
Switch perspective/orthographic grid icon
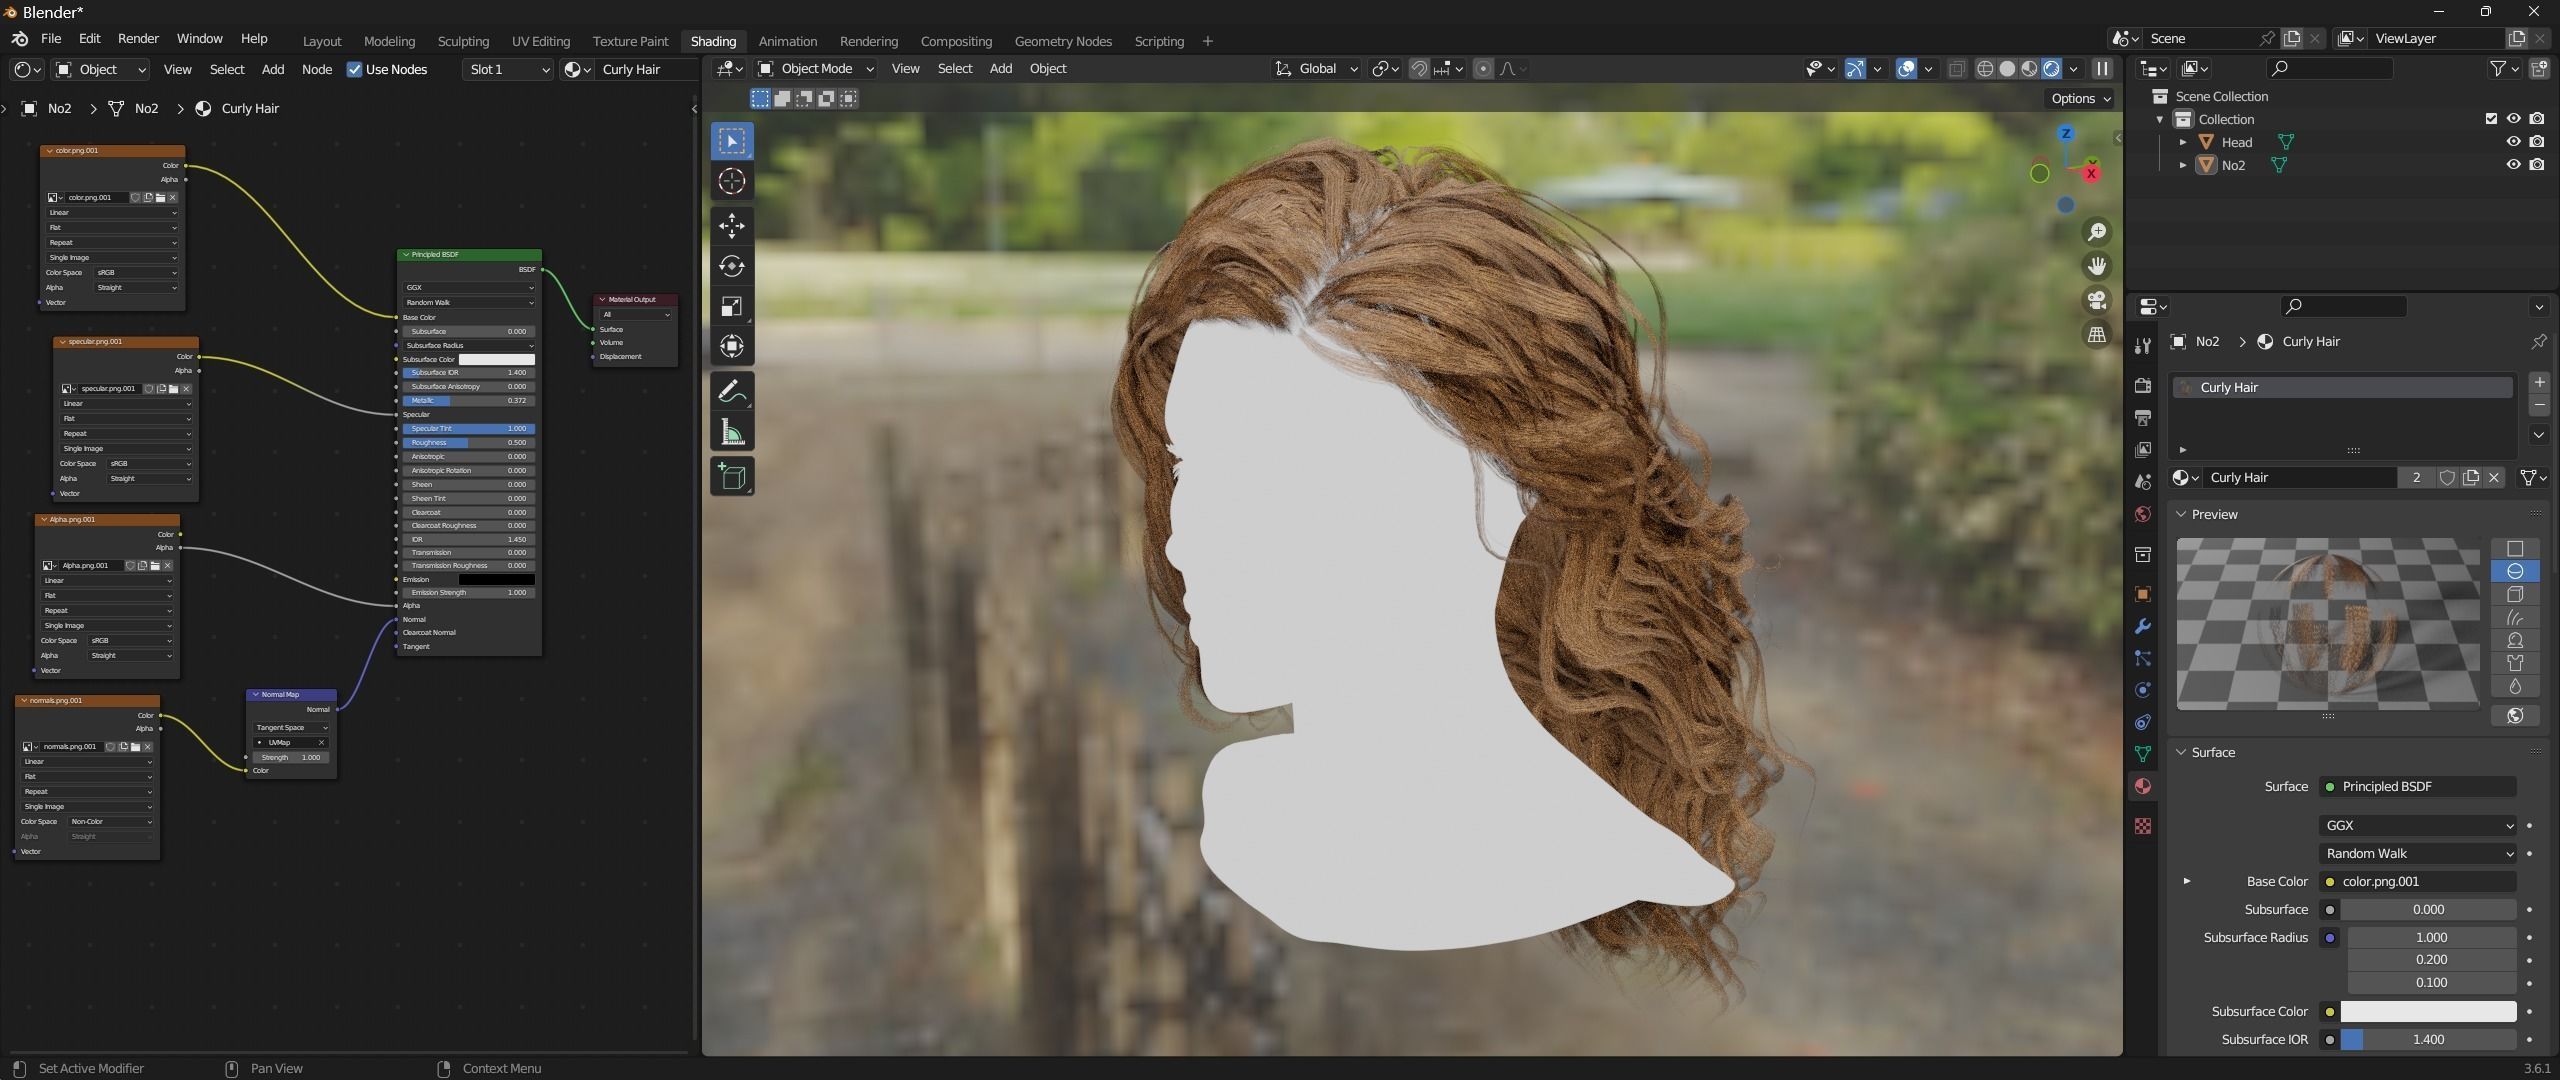(x=2096, y=334)
